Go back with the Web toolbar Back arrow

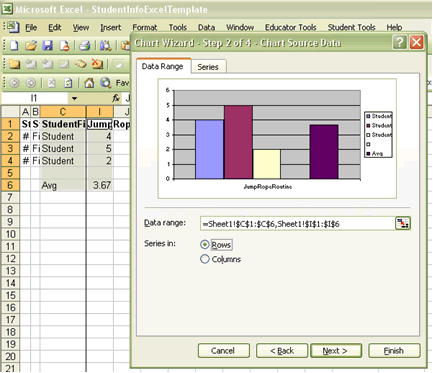(14, 82)
